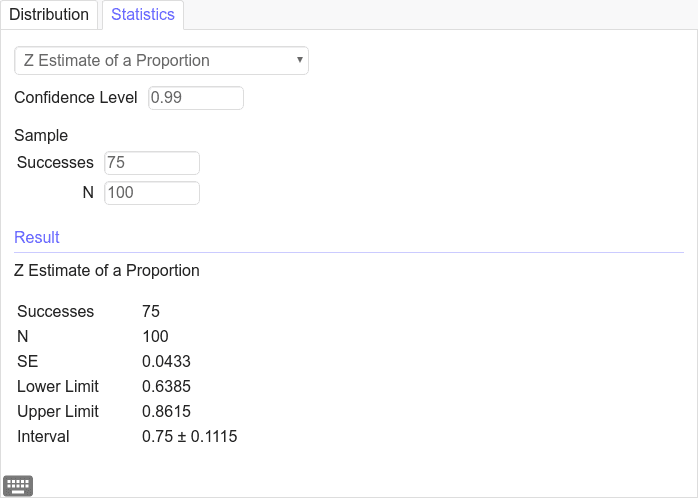Click the Successes input field
700x500 pixels.
(152, 163)
